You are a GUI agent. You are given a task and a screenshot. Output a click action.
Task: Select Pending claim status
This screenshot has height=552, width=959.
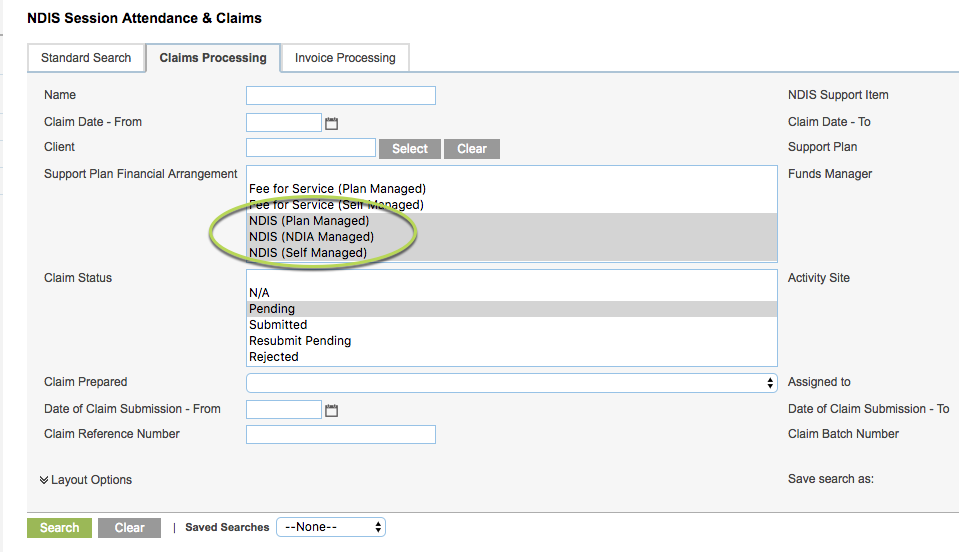tap(512, 309)
